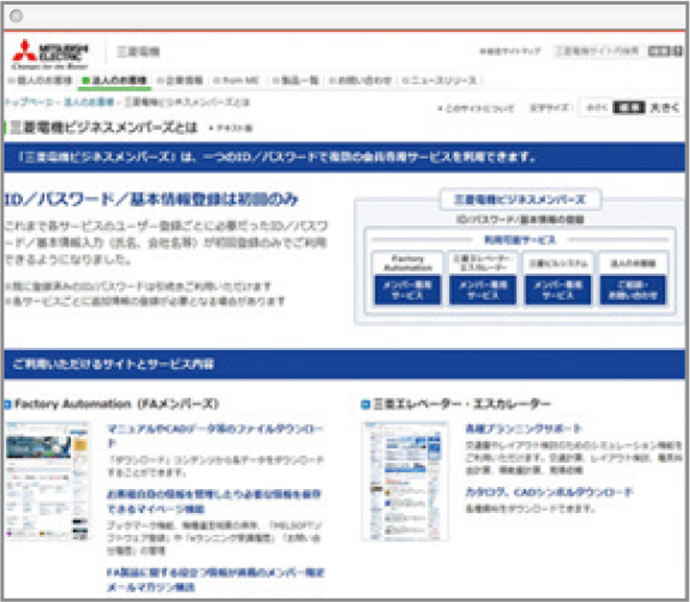Open the お問い合わせ navigation tab
Viewport: 690px width, 602px height.
coord(361,81)
